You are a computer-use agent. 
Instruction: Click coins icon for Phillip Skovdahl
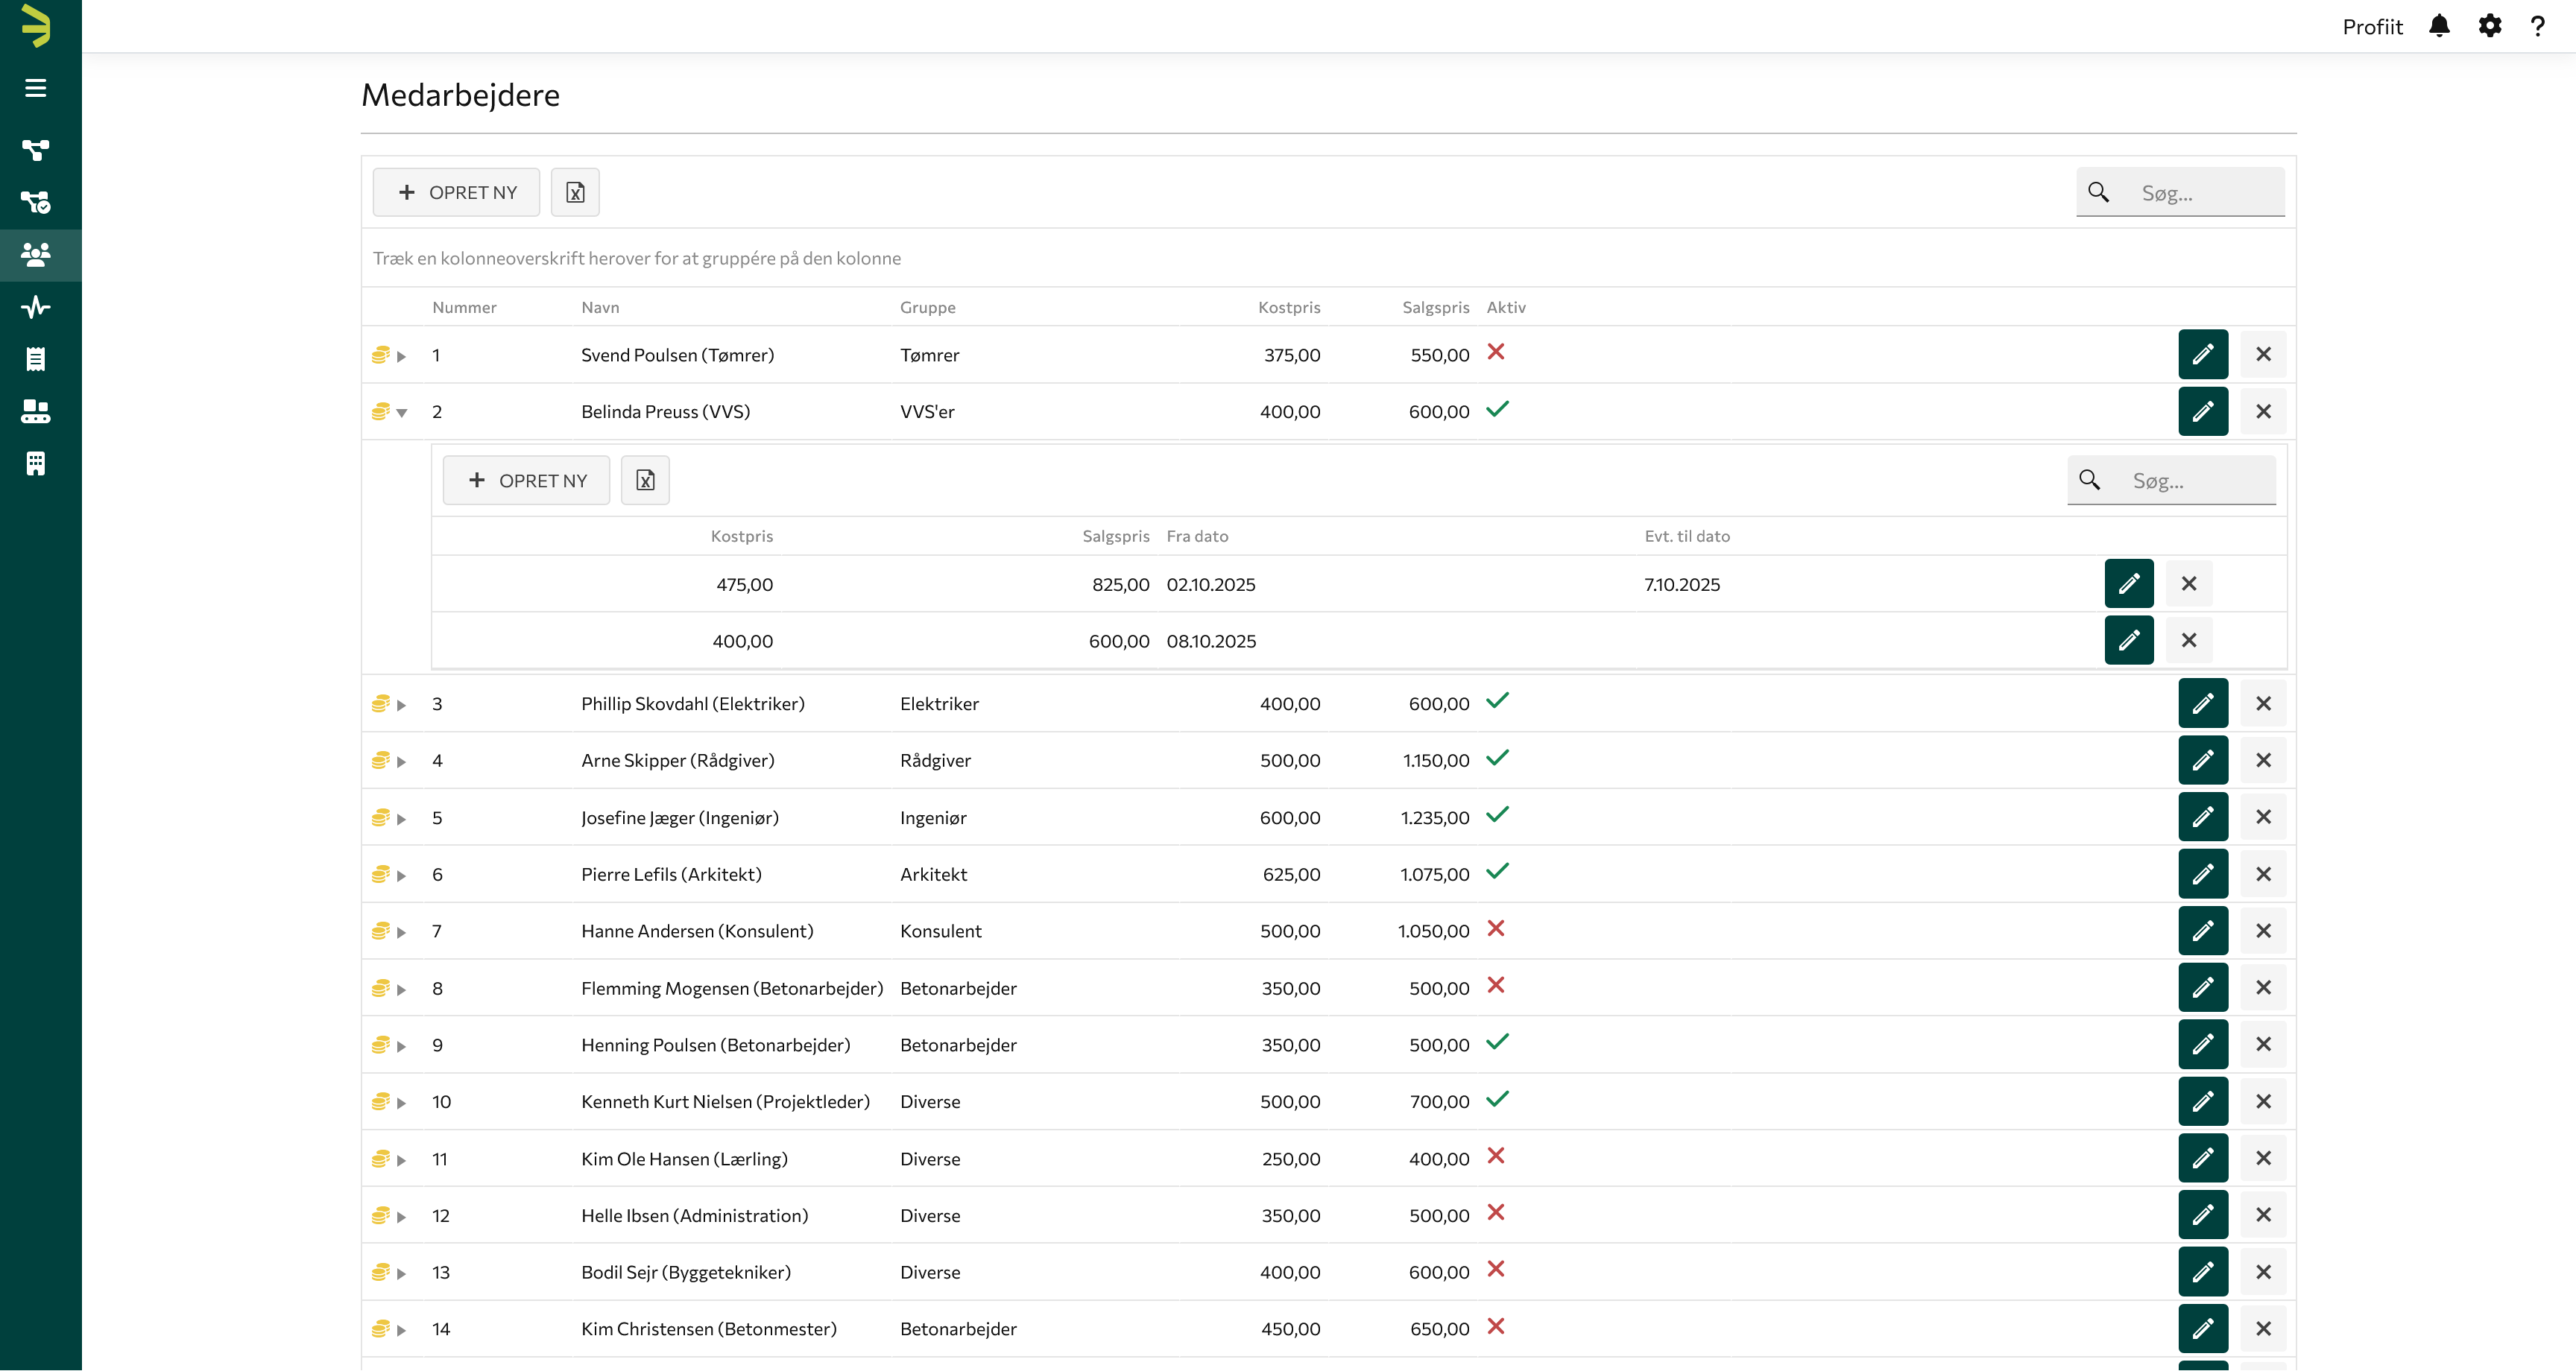[x=380, y=704]
